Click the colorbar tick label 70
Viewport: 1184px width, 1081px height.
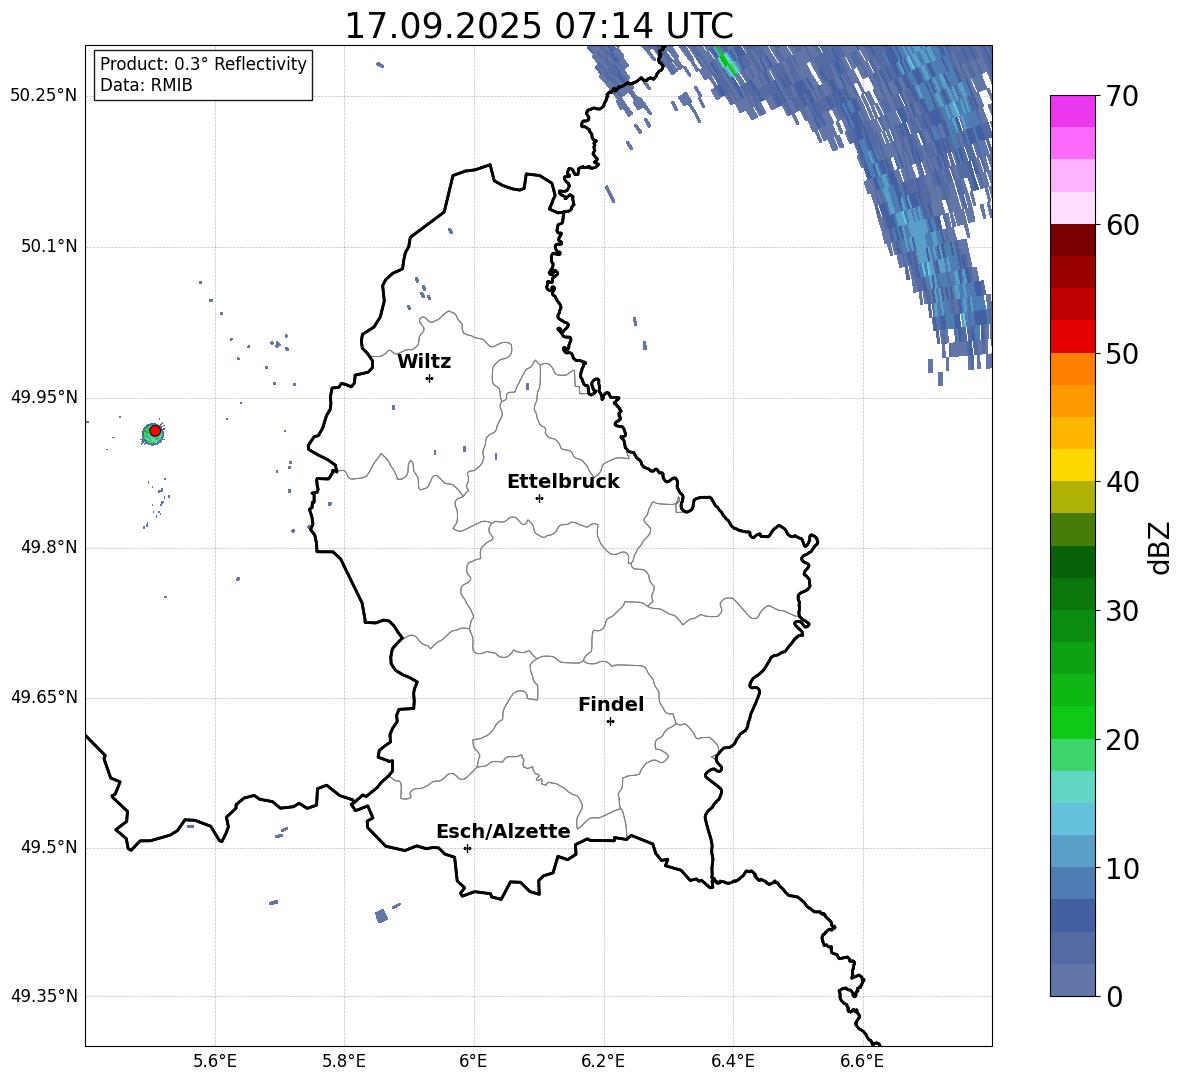click(x=1121, y=96)
